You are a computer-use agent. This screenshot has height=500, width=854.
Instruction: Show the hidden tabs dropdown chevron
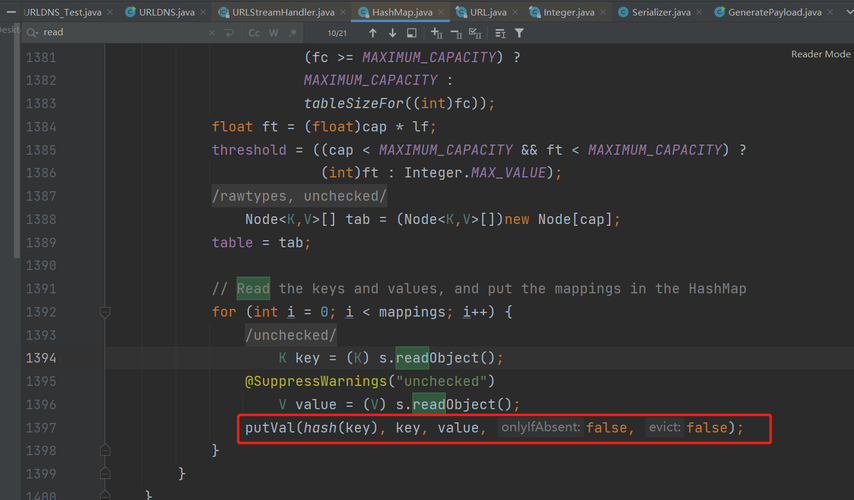[849, 12]
